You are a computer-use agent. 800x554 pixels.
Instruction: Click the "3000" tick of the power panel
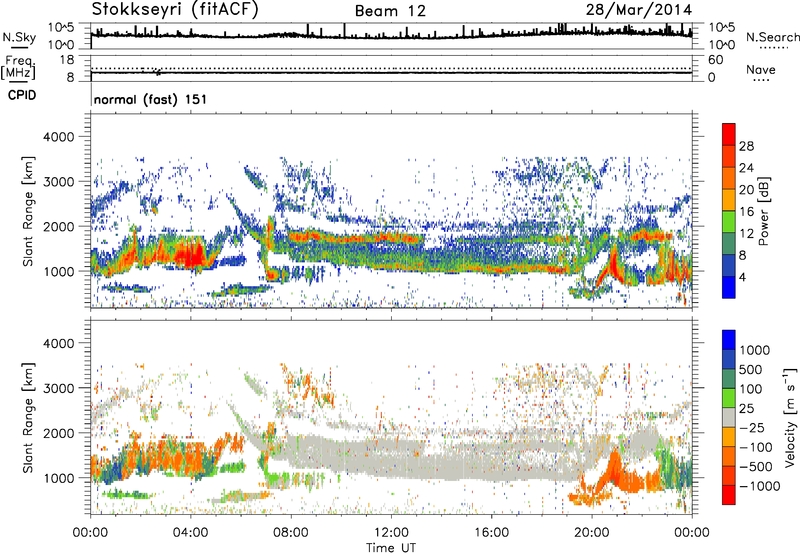(x=58, y=182)
